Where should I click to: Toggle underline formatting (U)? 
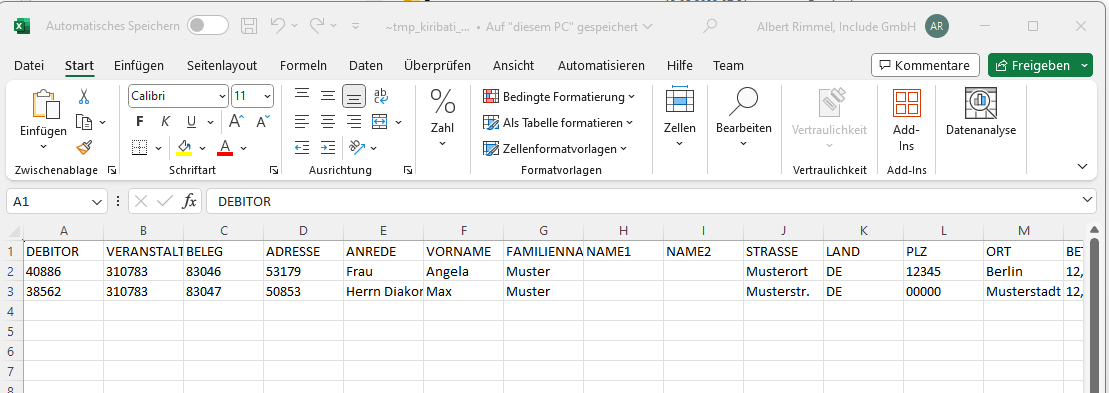(191, 122)
